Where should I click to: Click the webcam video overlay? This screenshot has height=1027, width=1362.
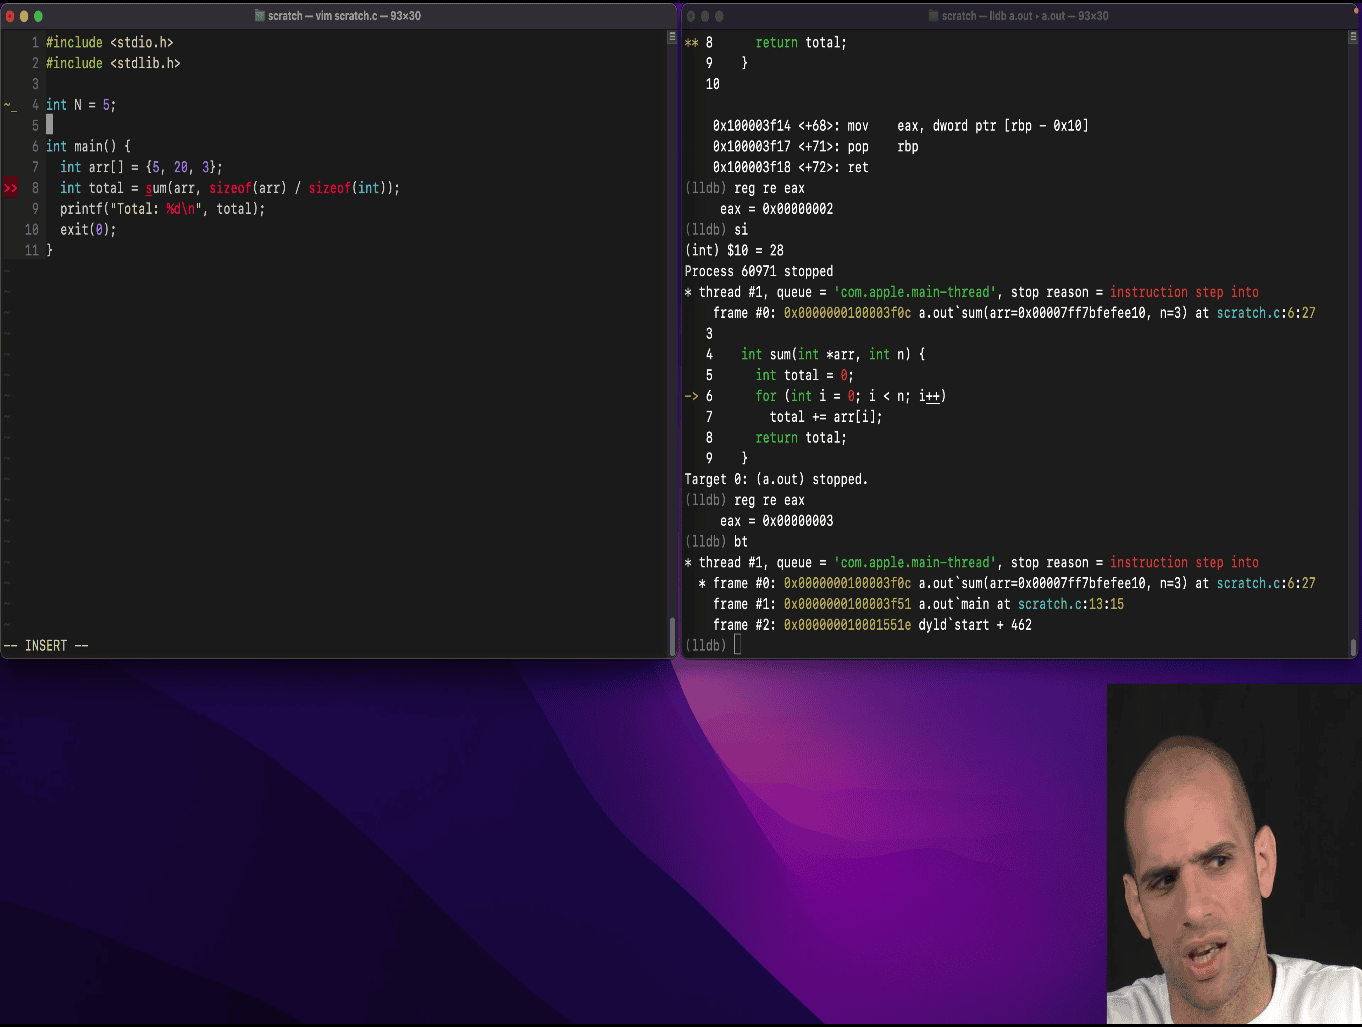coord(1234,854)
